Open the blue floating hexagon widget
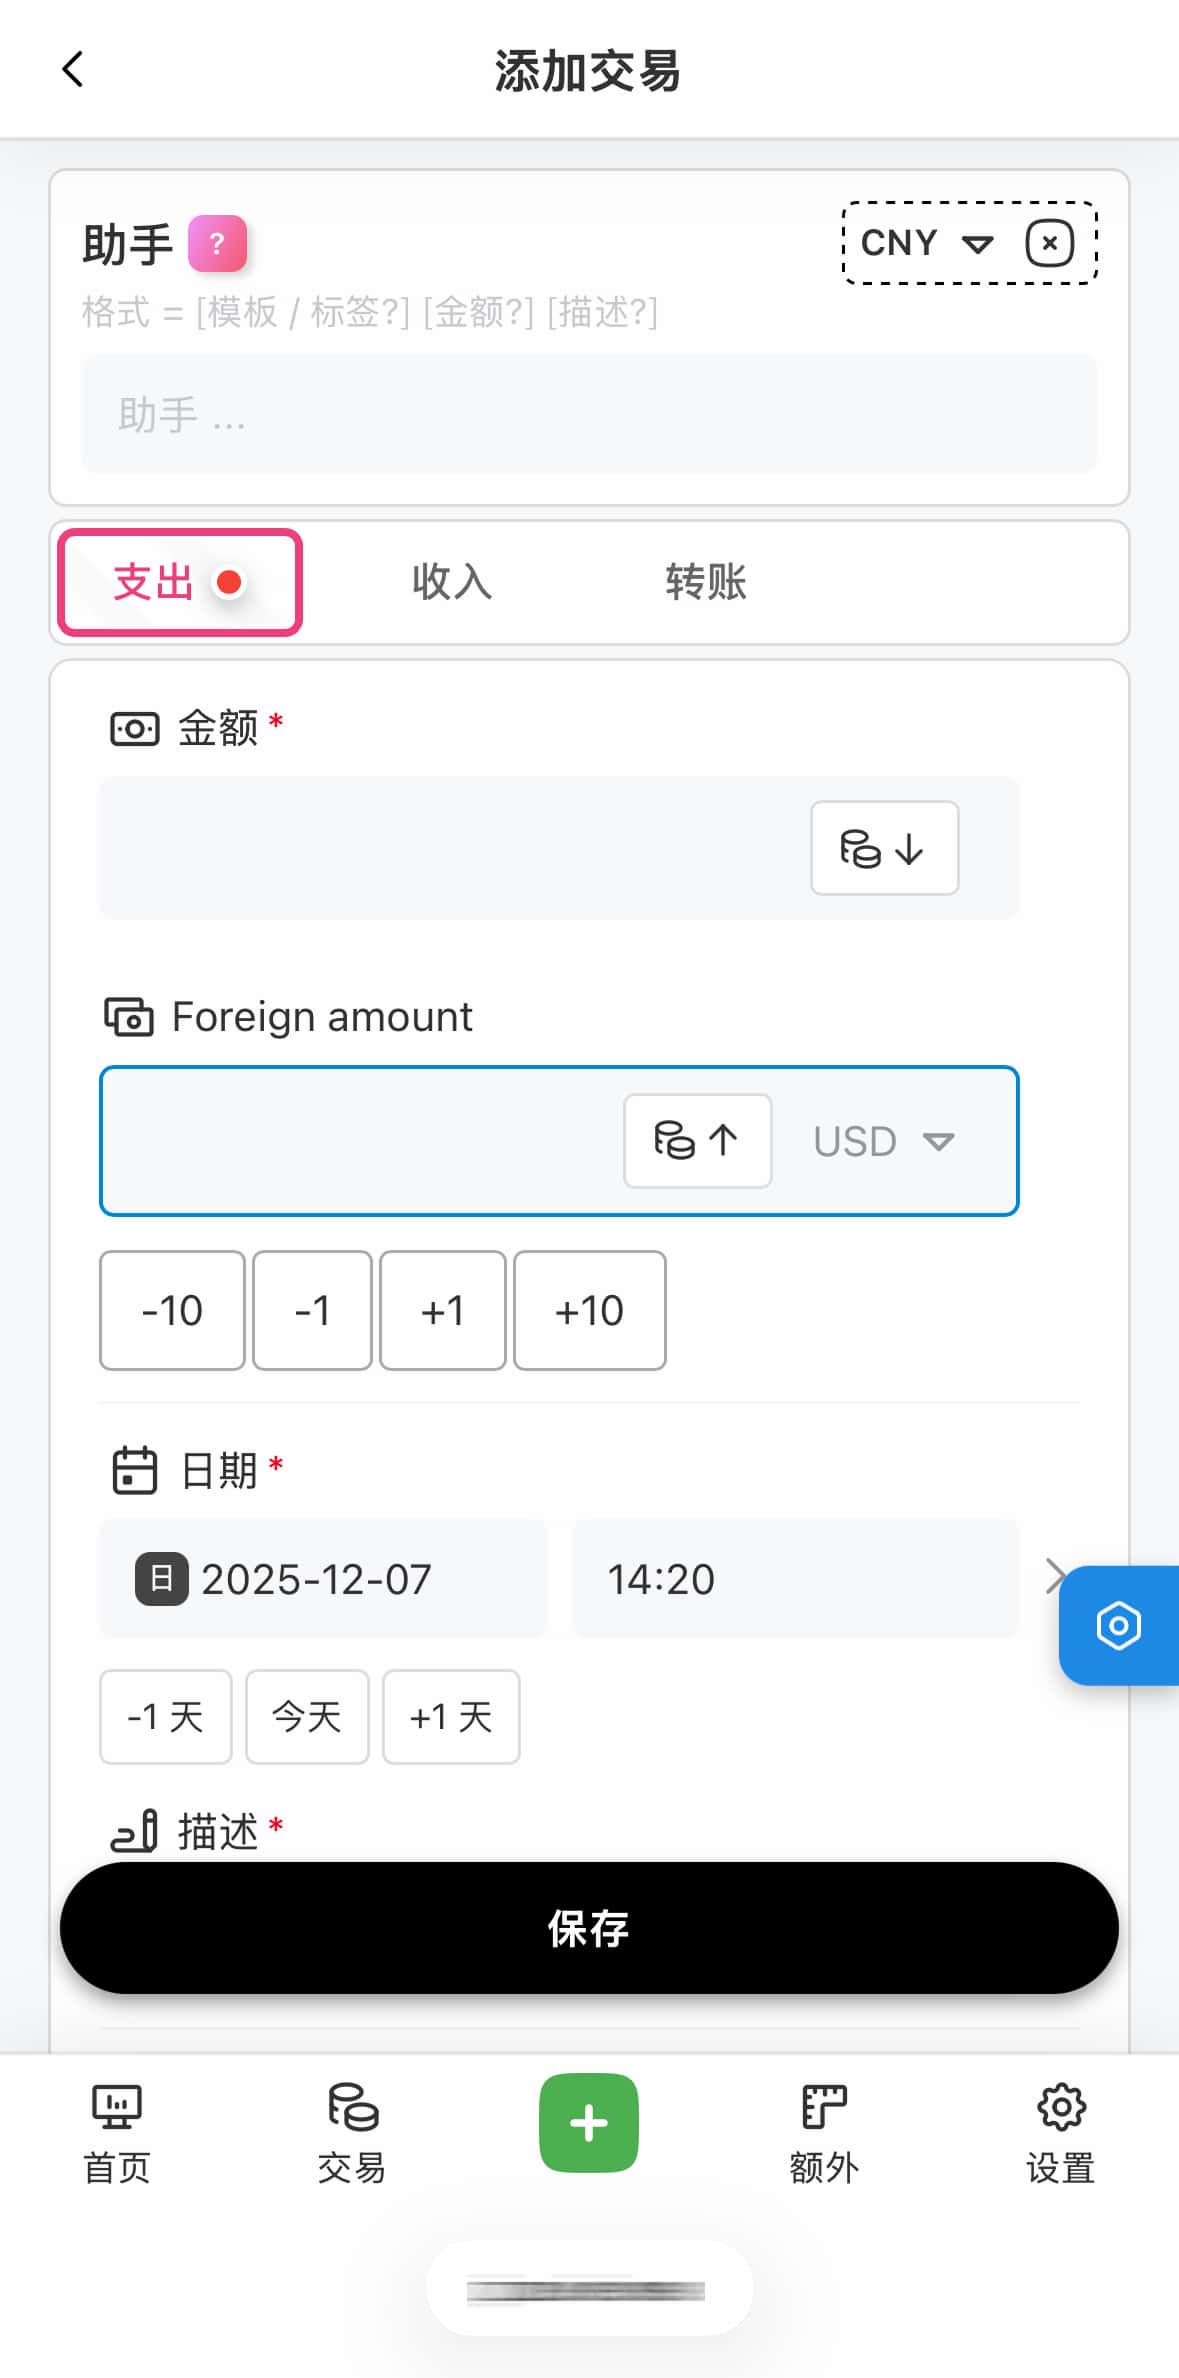The width and height of the screenshot is (1179, 2378). (1118, 1625)
